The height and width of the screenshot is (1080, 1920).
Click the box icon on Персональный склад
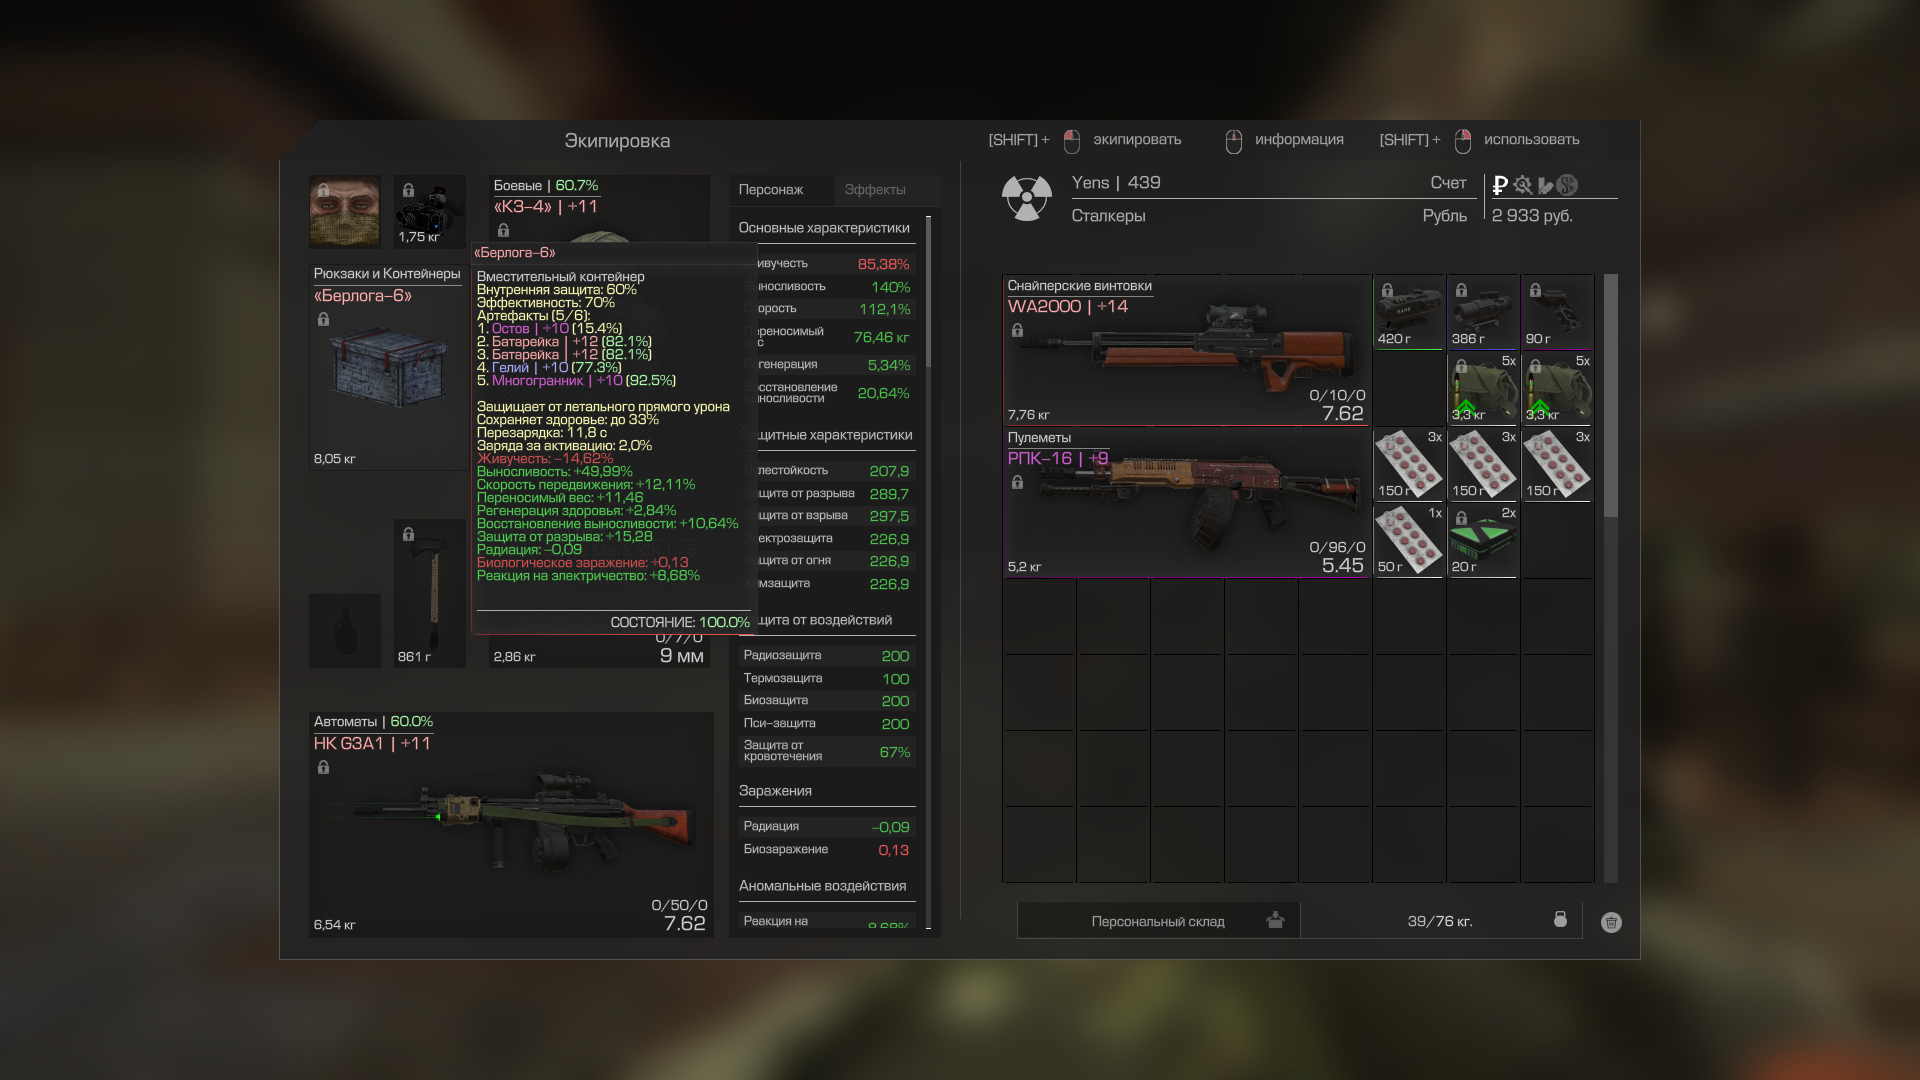click(x=1275, y=920)
